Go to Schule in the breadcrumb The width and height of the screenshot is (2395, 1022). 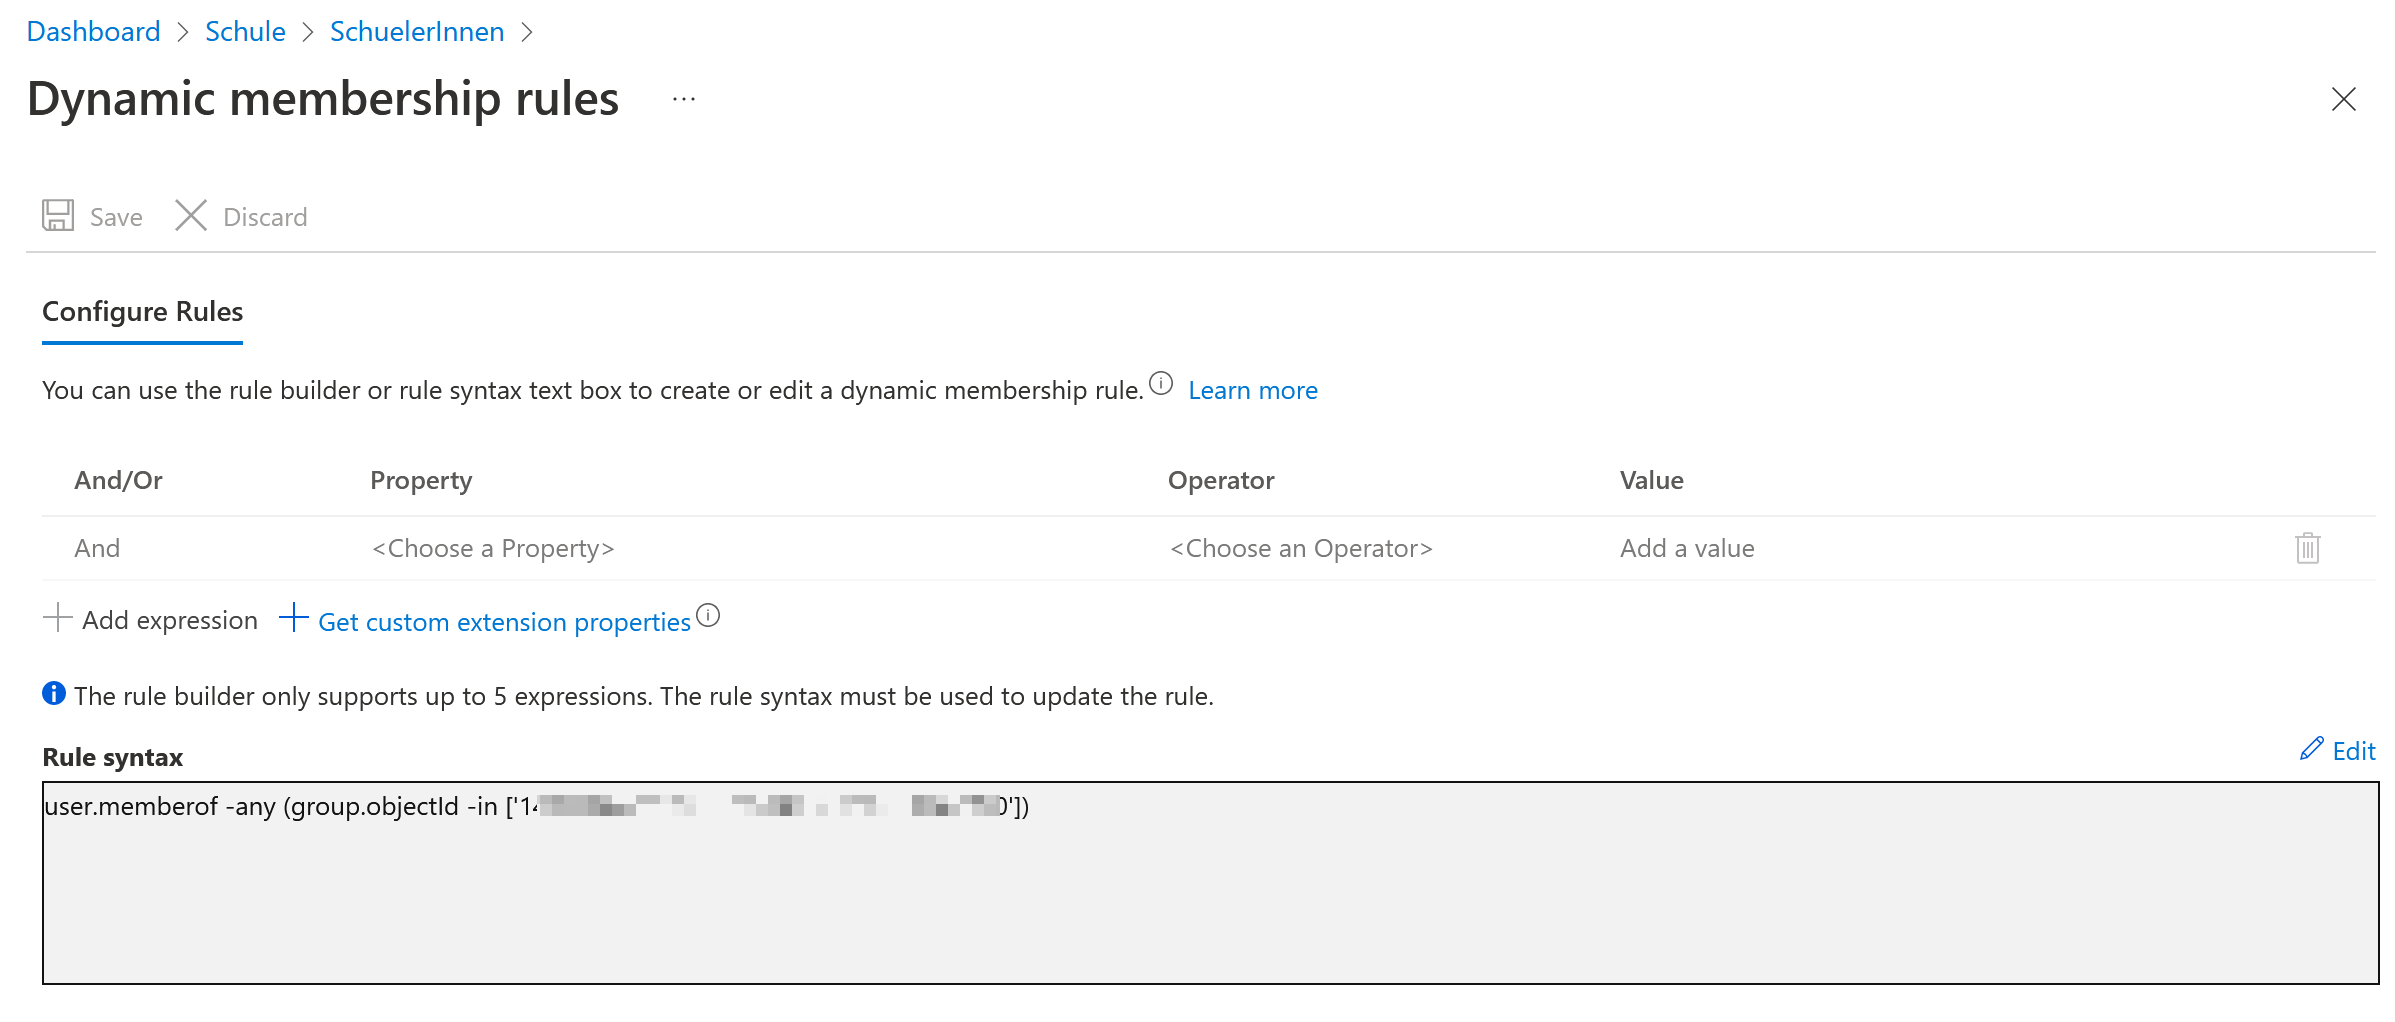[245, 32]
